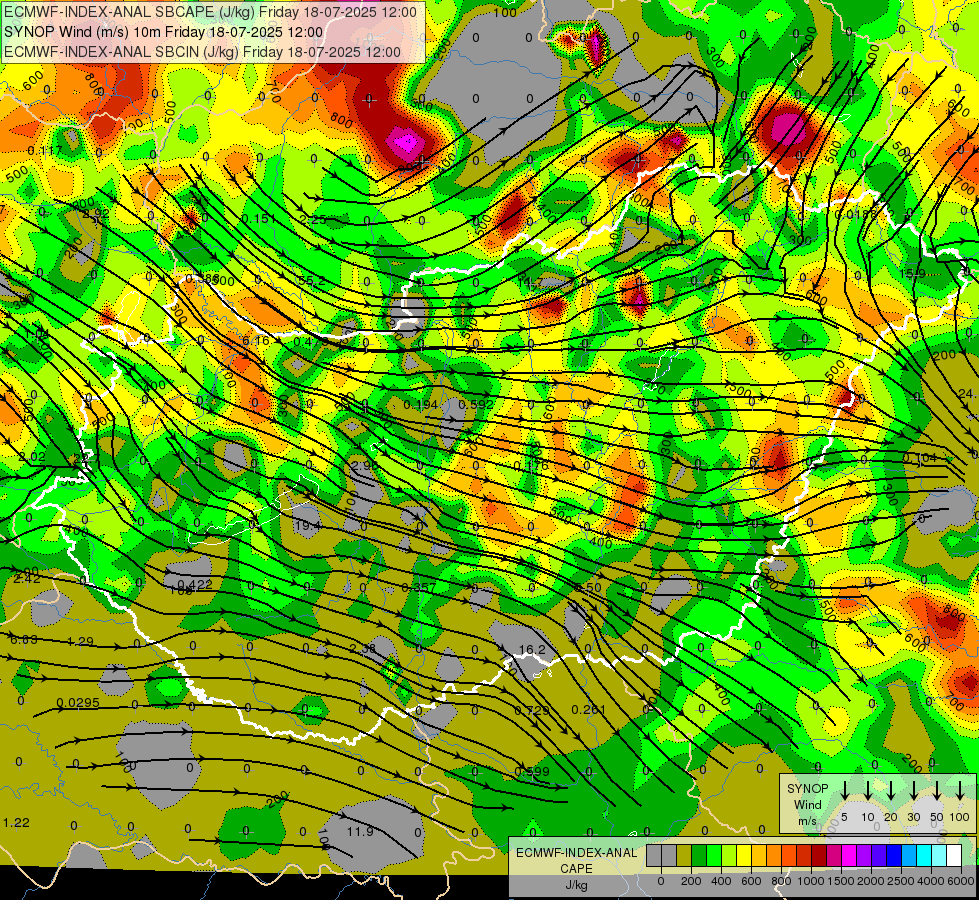
Task: Click the wind arrow above the 100 m/s label
Action: pos(960,790)
